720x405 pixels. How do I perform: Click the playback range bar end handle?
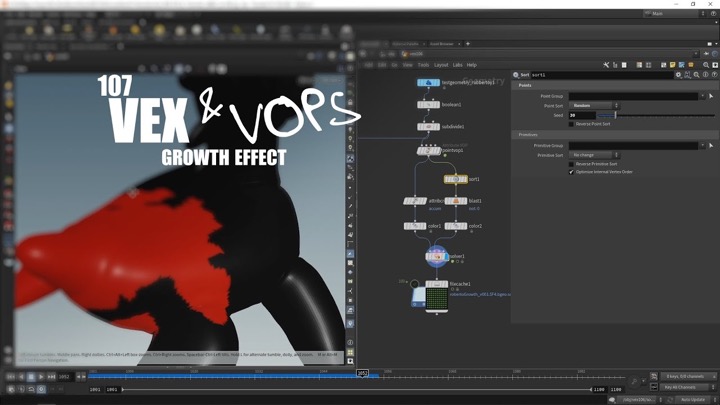pyautogui.click(x=591, y=389)
